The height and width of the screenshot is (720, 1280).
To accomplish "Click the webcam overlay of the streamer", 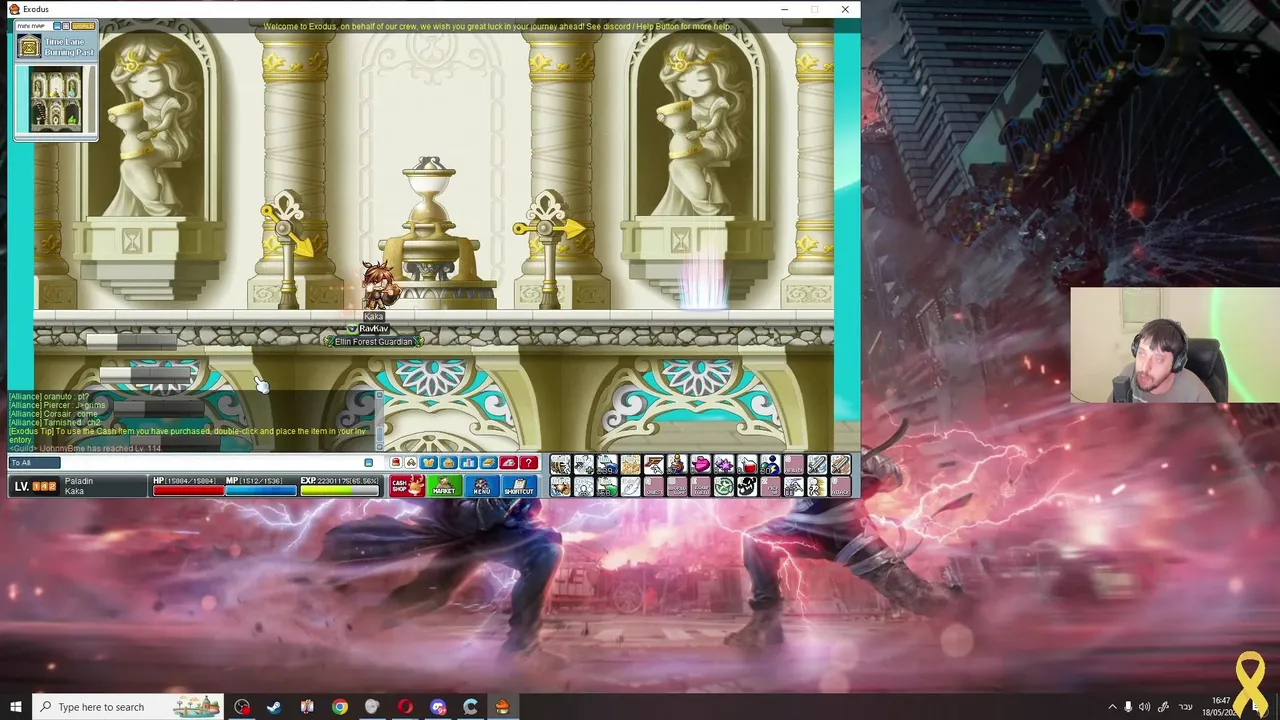I will (1175, 346).
